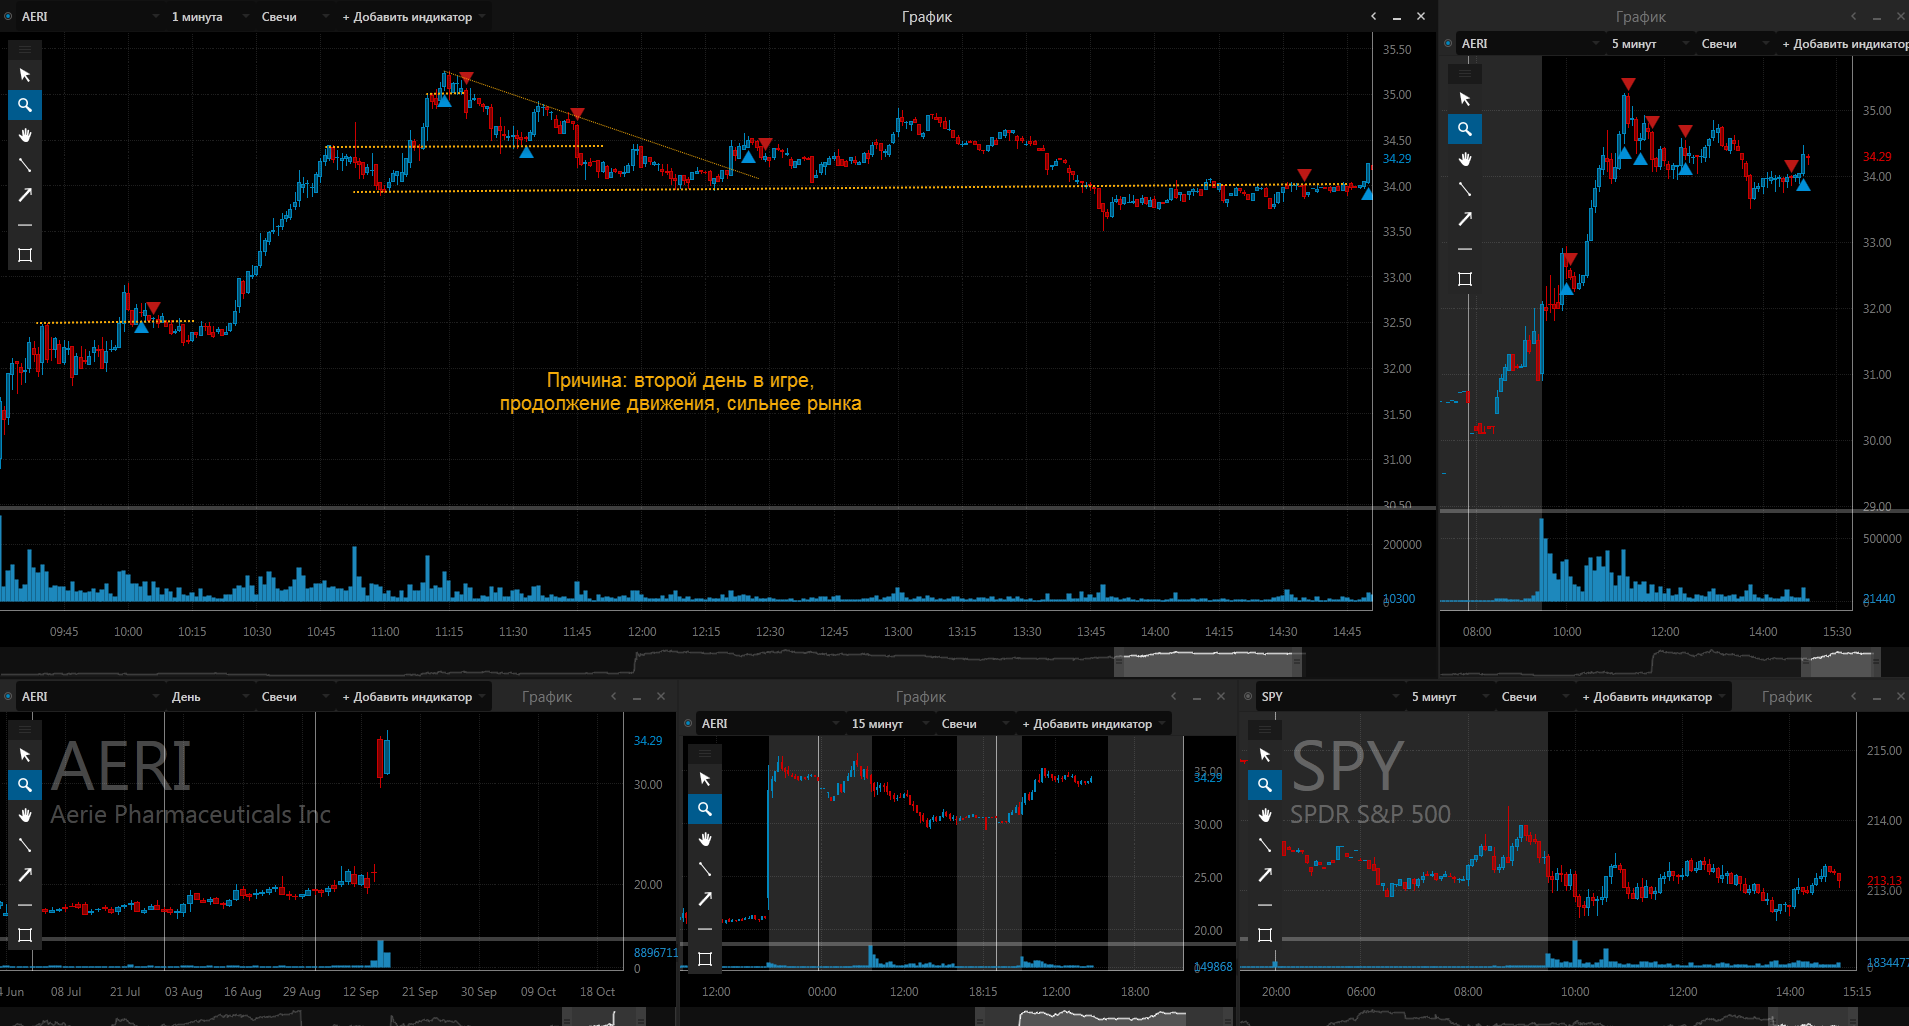Select arrow tool in SPY chart
This screenshot has width=1909, height=1026.
tap(1265, 875)
